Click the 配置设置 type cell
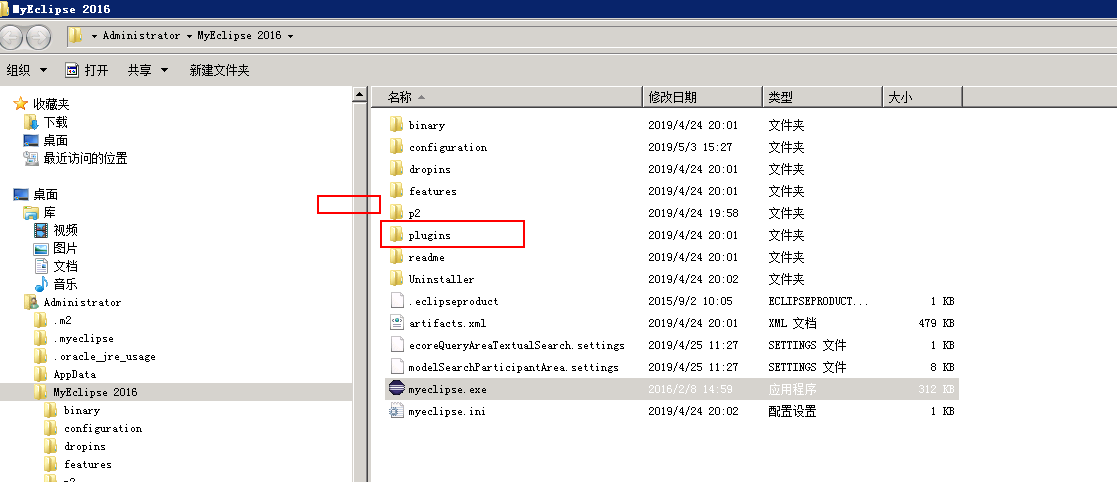 point(791,412)
